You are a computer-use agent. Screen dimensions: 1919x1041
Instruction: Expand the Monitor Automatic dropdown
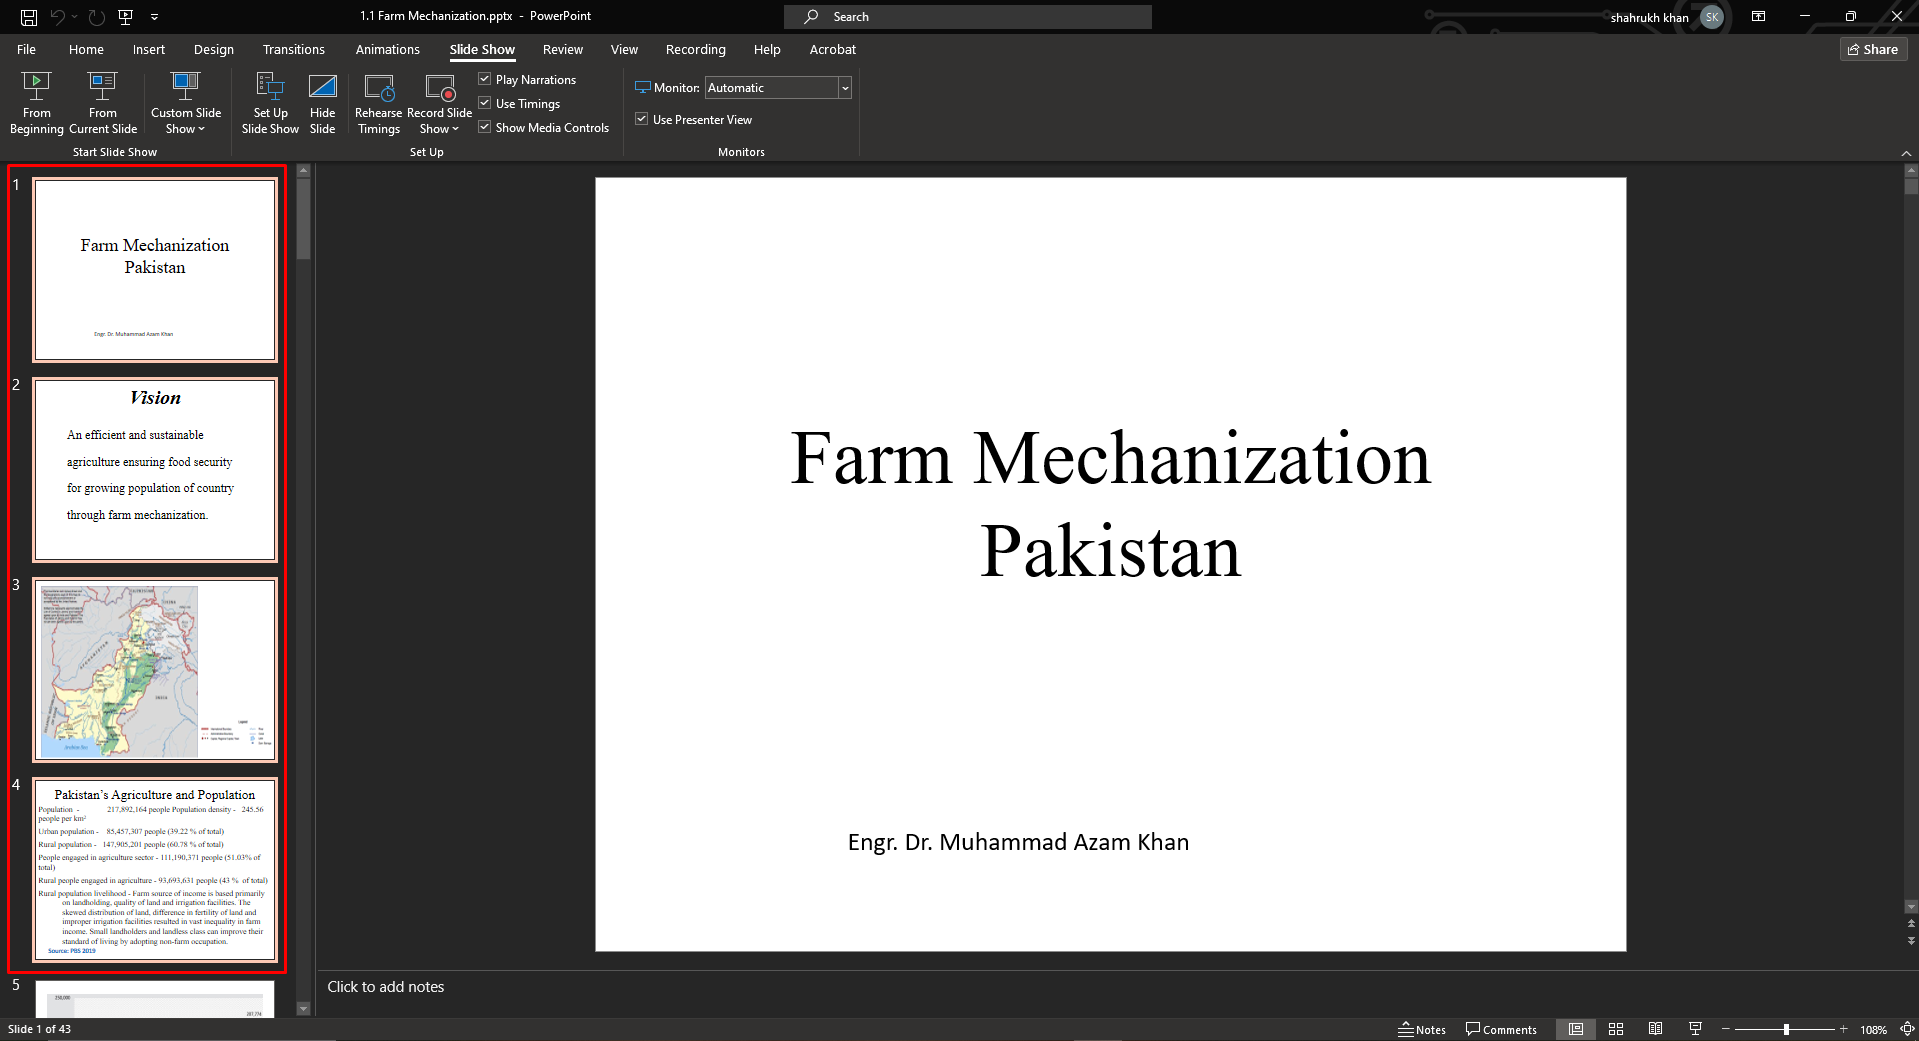[845, 88]
